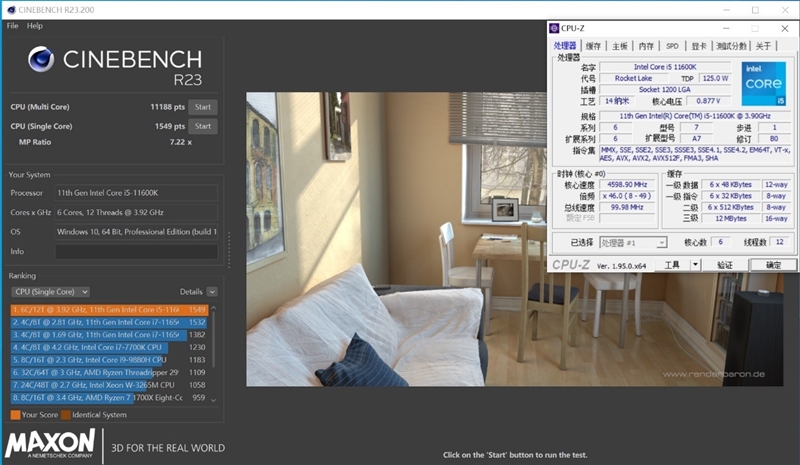The image size is (800, 465).
Task: Click the TDP 125.0 W value
Action: [x=715, y=78]
